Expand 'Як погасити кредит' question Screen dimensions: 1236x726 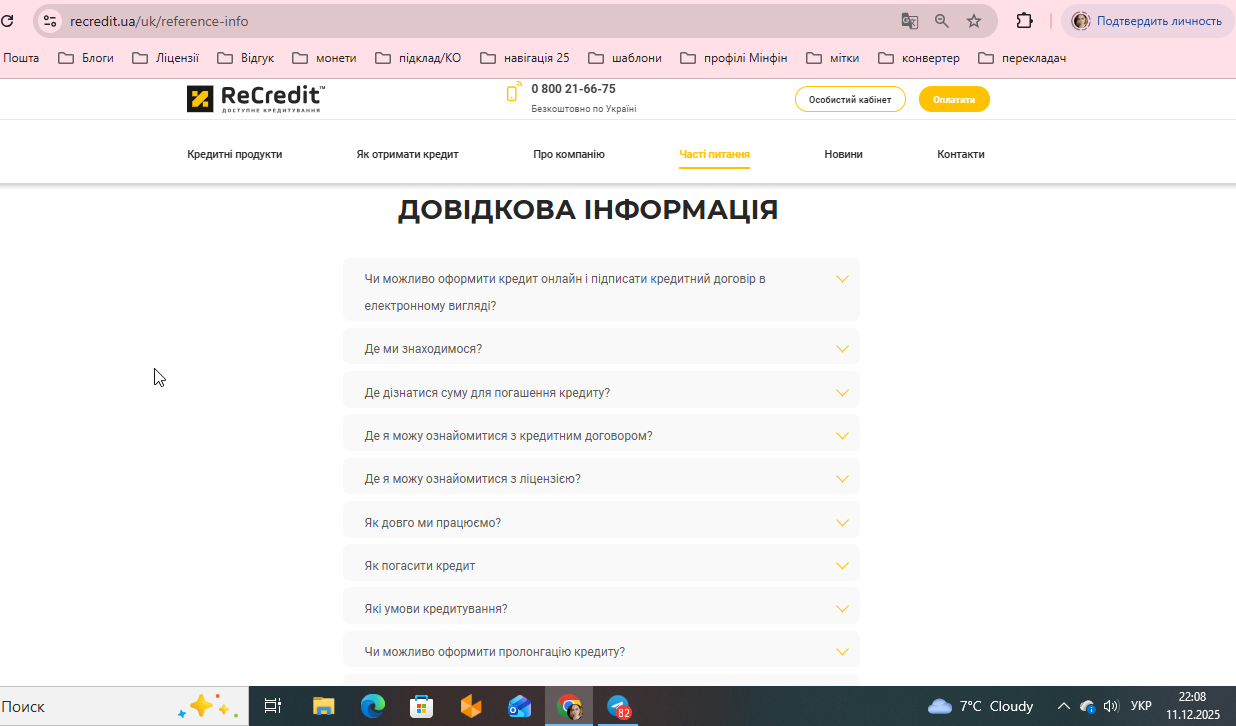(601, 565)
